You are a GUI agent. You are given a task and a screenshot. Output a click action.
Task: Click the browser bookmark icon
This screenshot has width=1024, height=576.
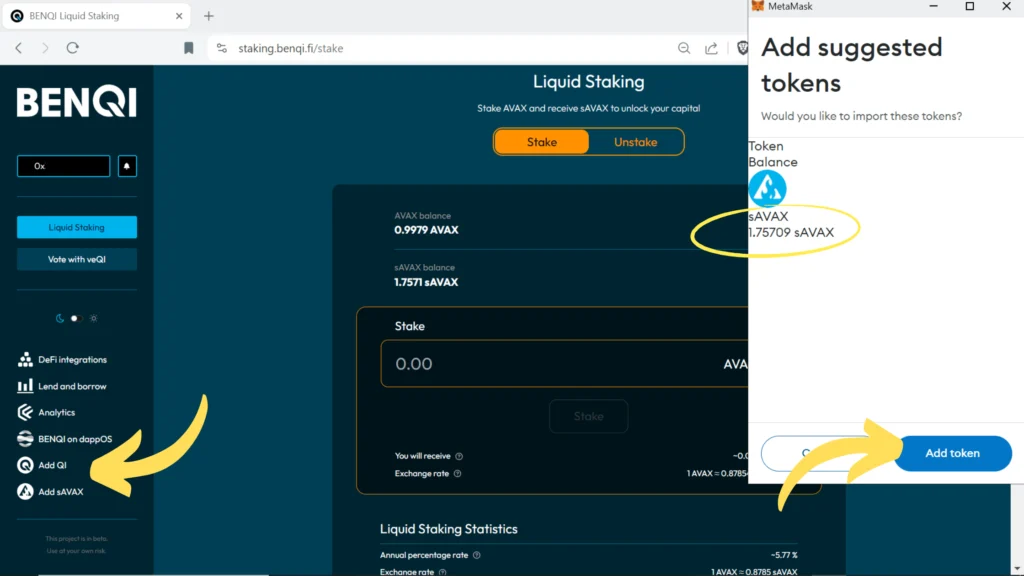tap(189, 48)
